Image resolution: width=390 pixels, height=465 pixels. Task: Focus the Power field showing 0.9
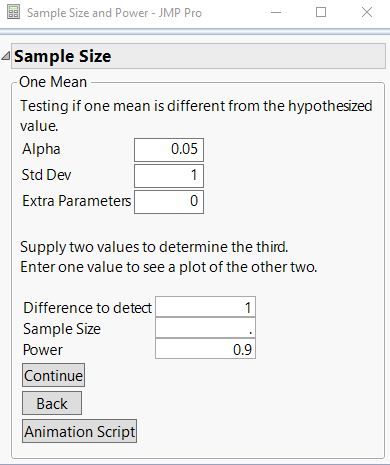click(x=205, y=349)
